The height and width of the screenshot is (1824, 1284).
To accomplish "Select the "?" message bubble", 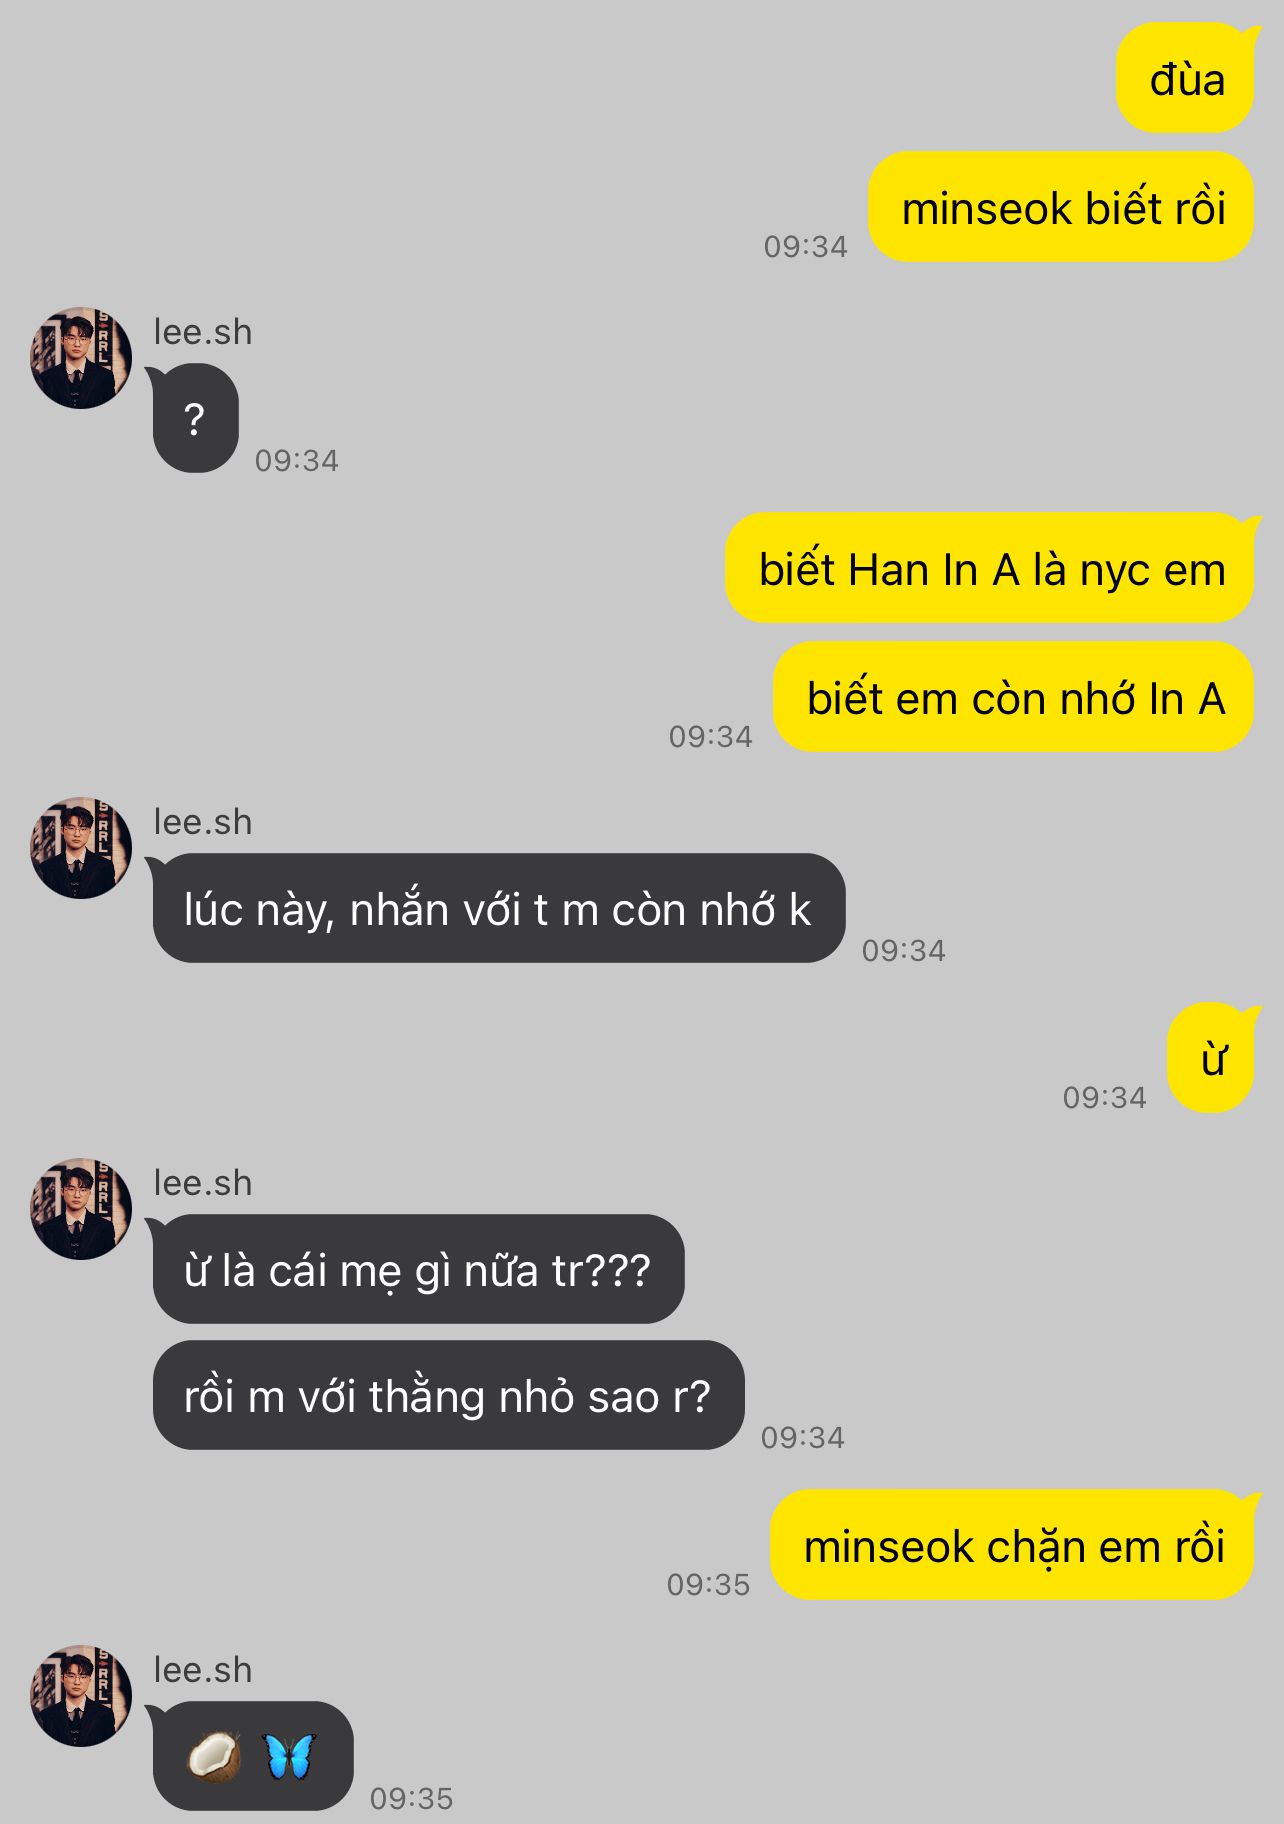I will pyautogui.click(x=195, y=418).
